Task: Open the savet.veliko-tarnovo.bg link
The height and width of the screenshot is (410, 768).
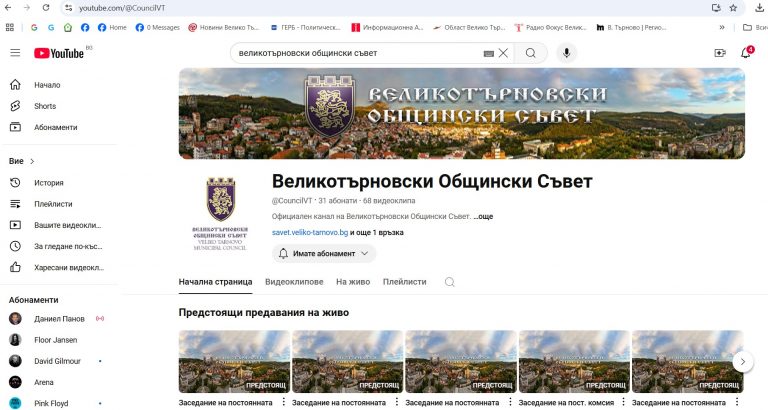Action: 310,232
